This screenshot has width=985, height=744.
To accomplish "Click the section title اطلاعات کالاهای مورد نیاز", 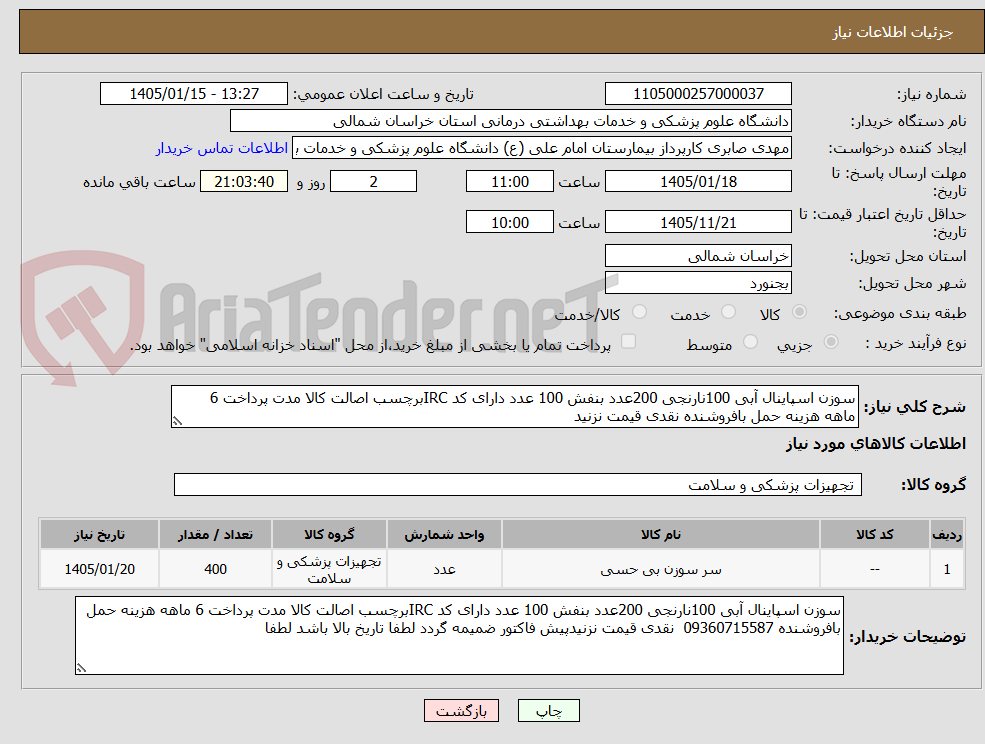I will [876, 444].
